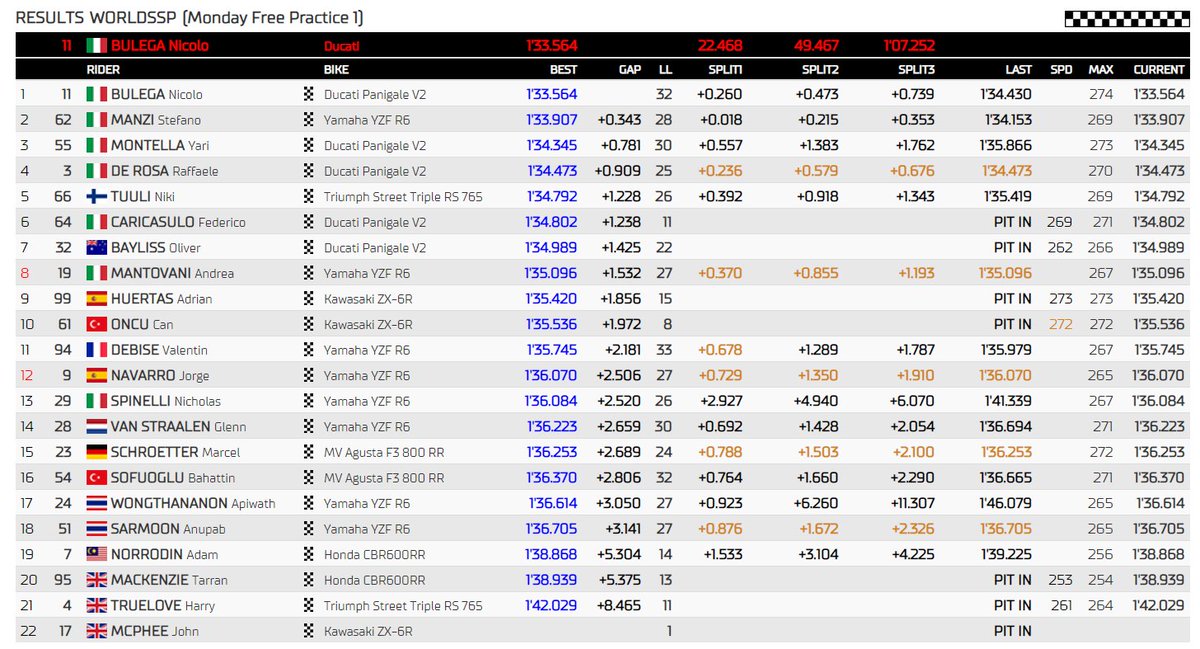Viewport: 1200px width, 649px height.
Task: Click the chequered flag icon at top right
Action: (x=1125, y=17)
